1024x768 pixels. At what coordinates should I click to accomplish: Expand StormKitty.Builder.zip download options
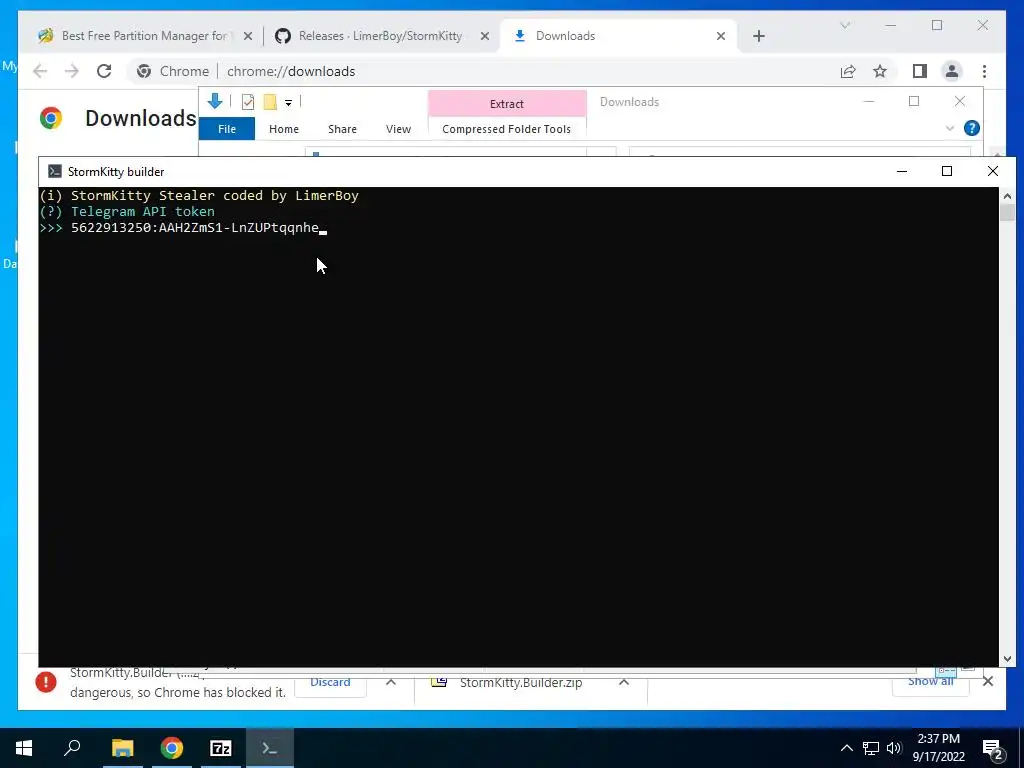624,682
